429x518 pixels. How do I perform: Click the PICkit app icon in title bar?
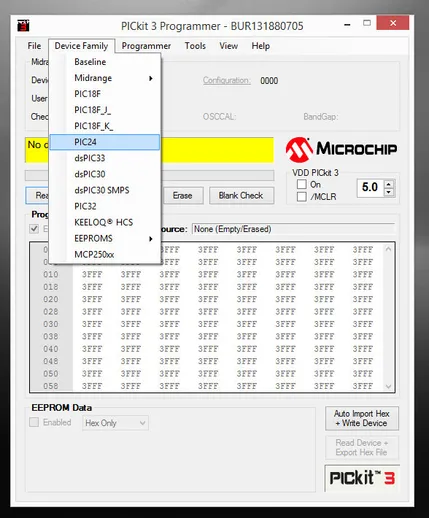coord(23,26)
